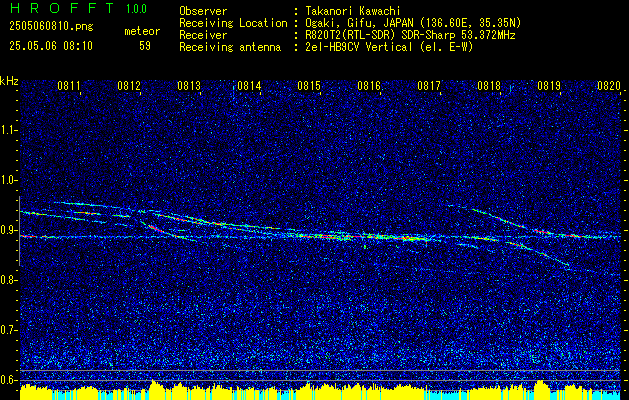Click the 0818 time marker

[489, 85]
